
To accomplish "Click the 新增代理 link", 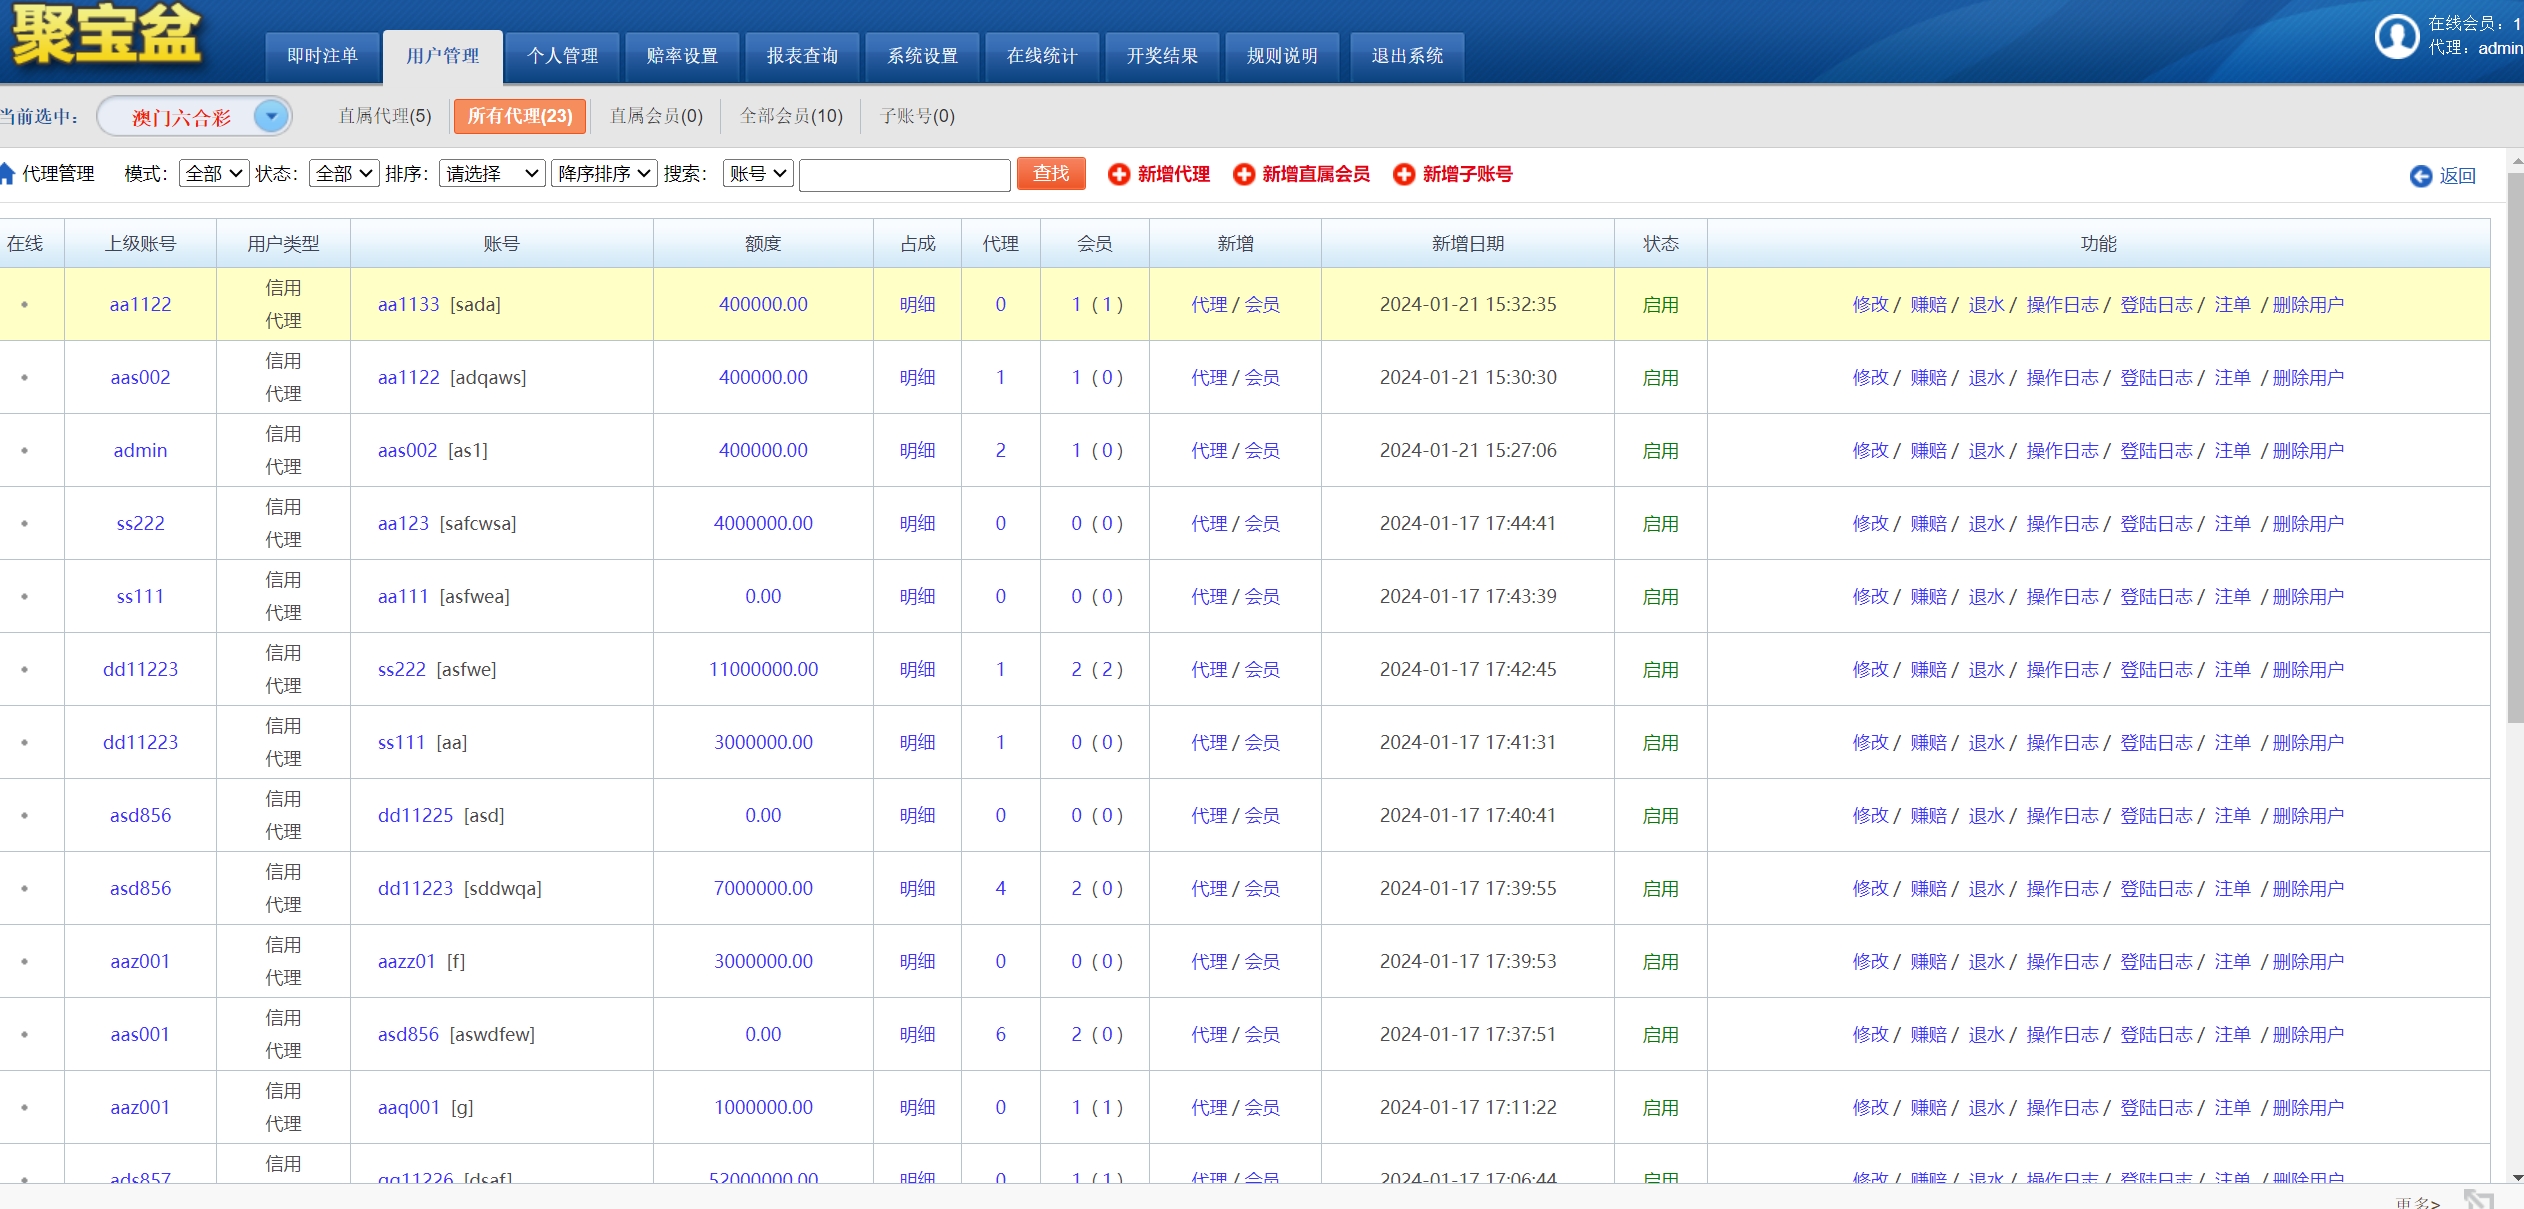I will pos(1174,174).
